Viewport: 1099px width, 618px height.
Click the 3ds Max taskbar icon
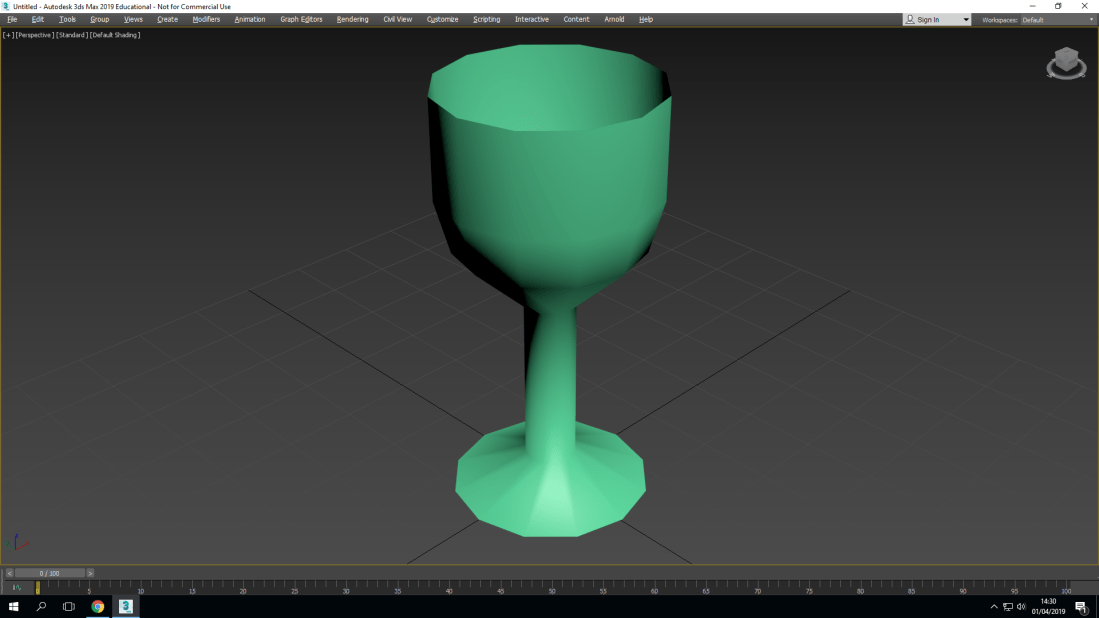[x=124, y=606]
